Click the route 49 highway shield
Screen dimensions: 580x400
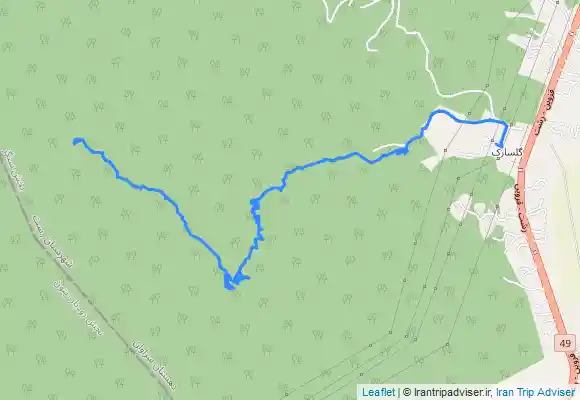(x=565, y=343)
